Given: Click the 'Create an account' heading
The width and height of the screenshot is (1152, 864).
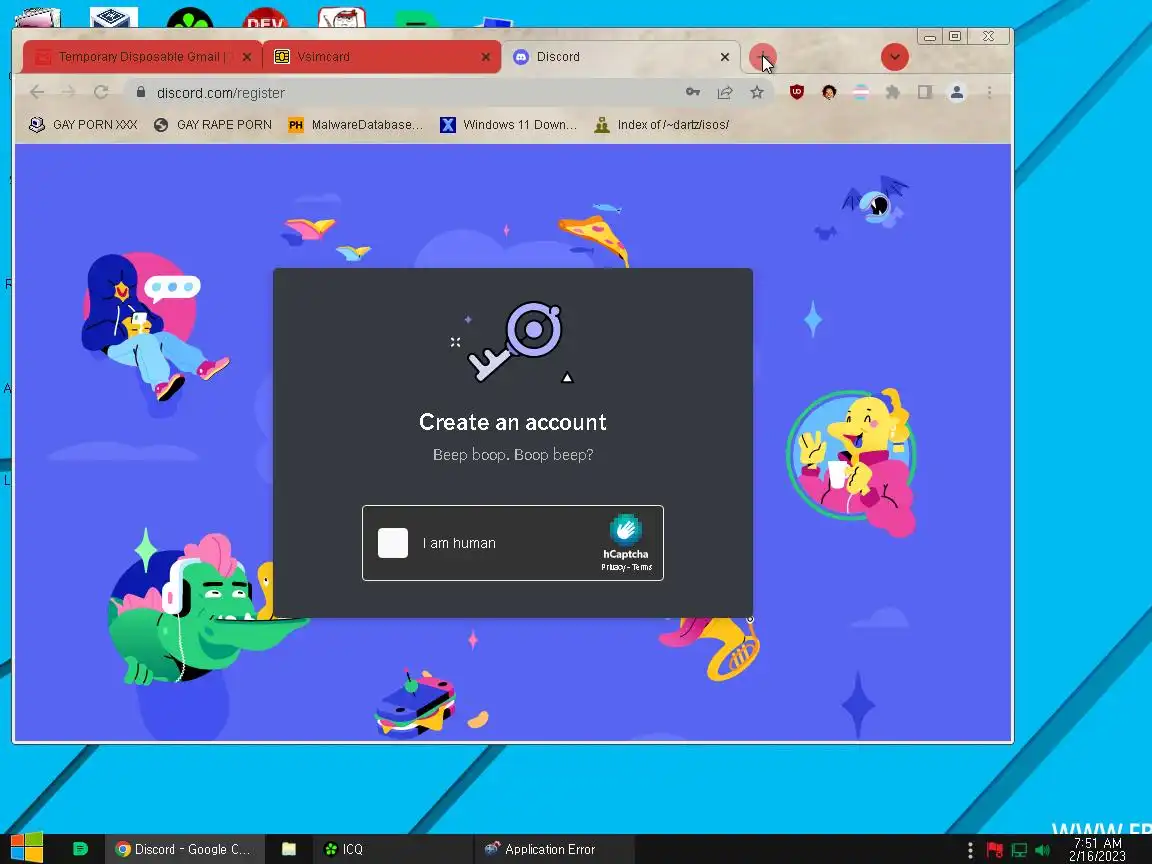Looking at the screenshot, I should pos(513,422).
